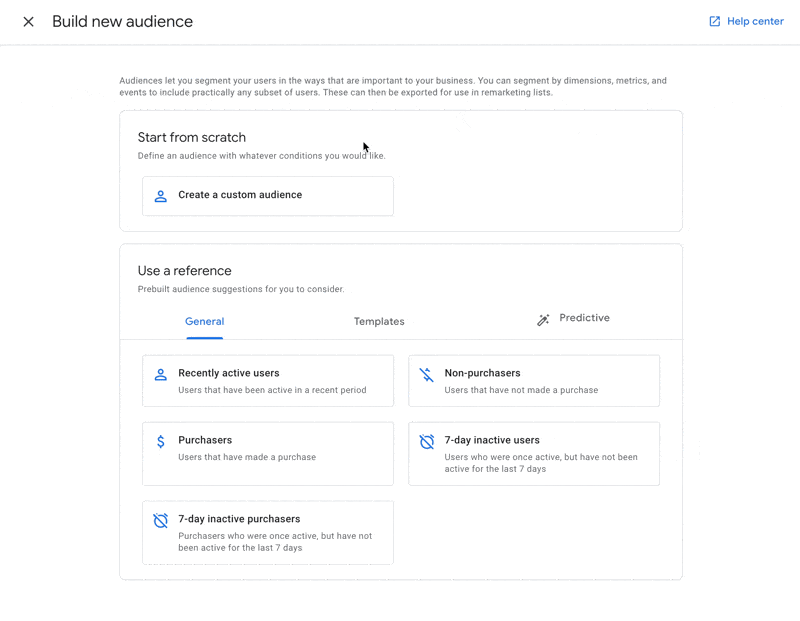
Task: Click the Use a reference heading
Action: [x=185, y=270]
